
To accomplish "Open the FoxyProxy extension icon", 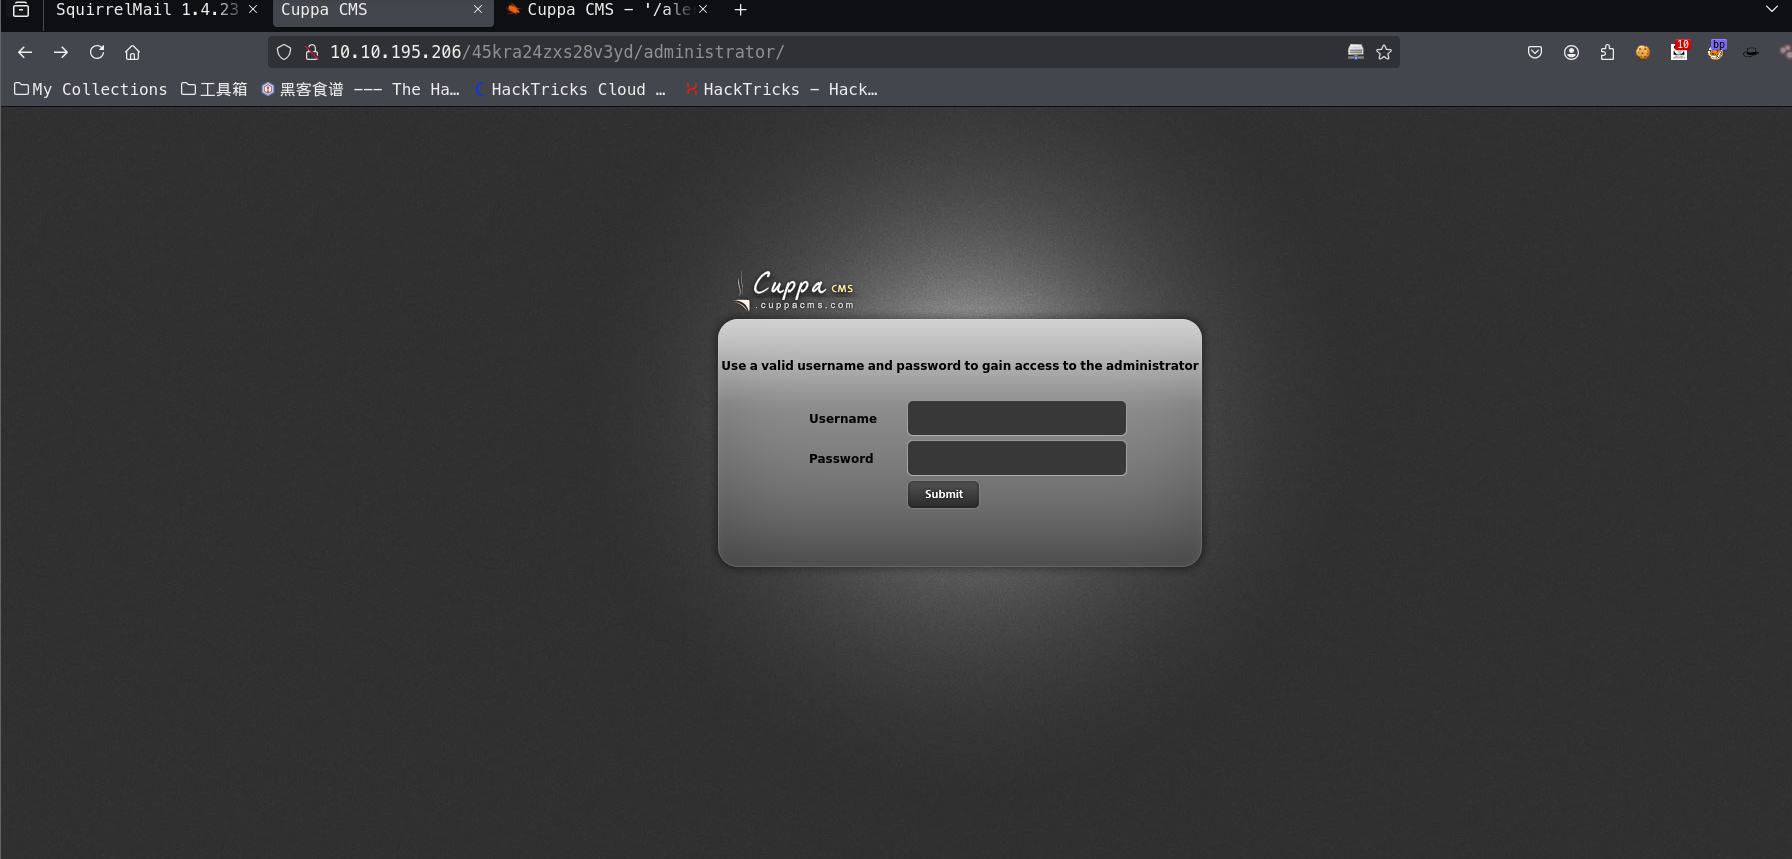I will coord(1716,51).
